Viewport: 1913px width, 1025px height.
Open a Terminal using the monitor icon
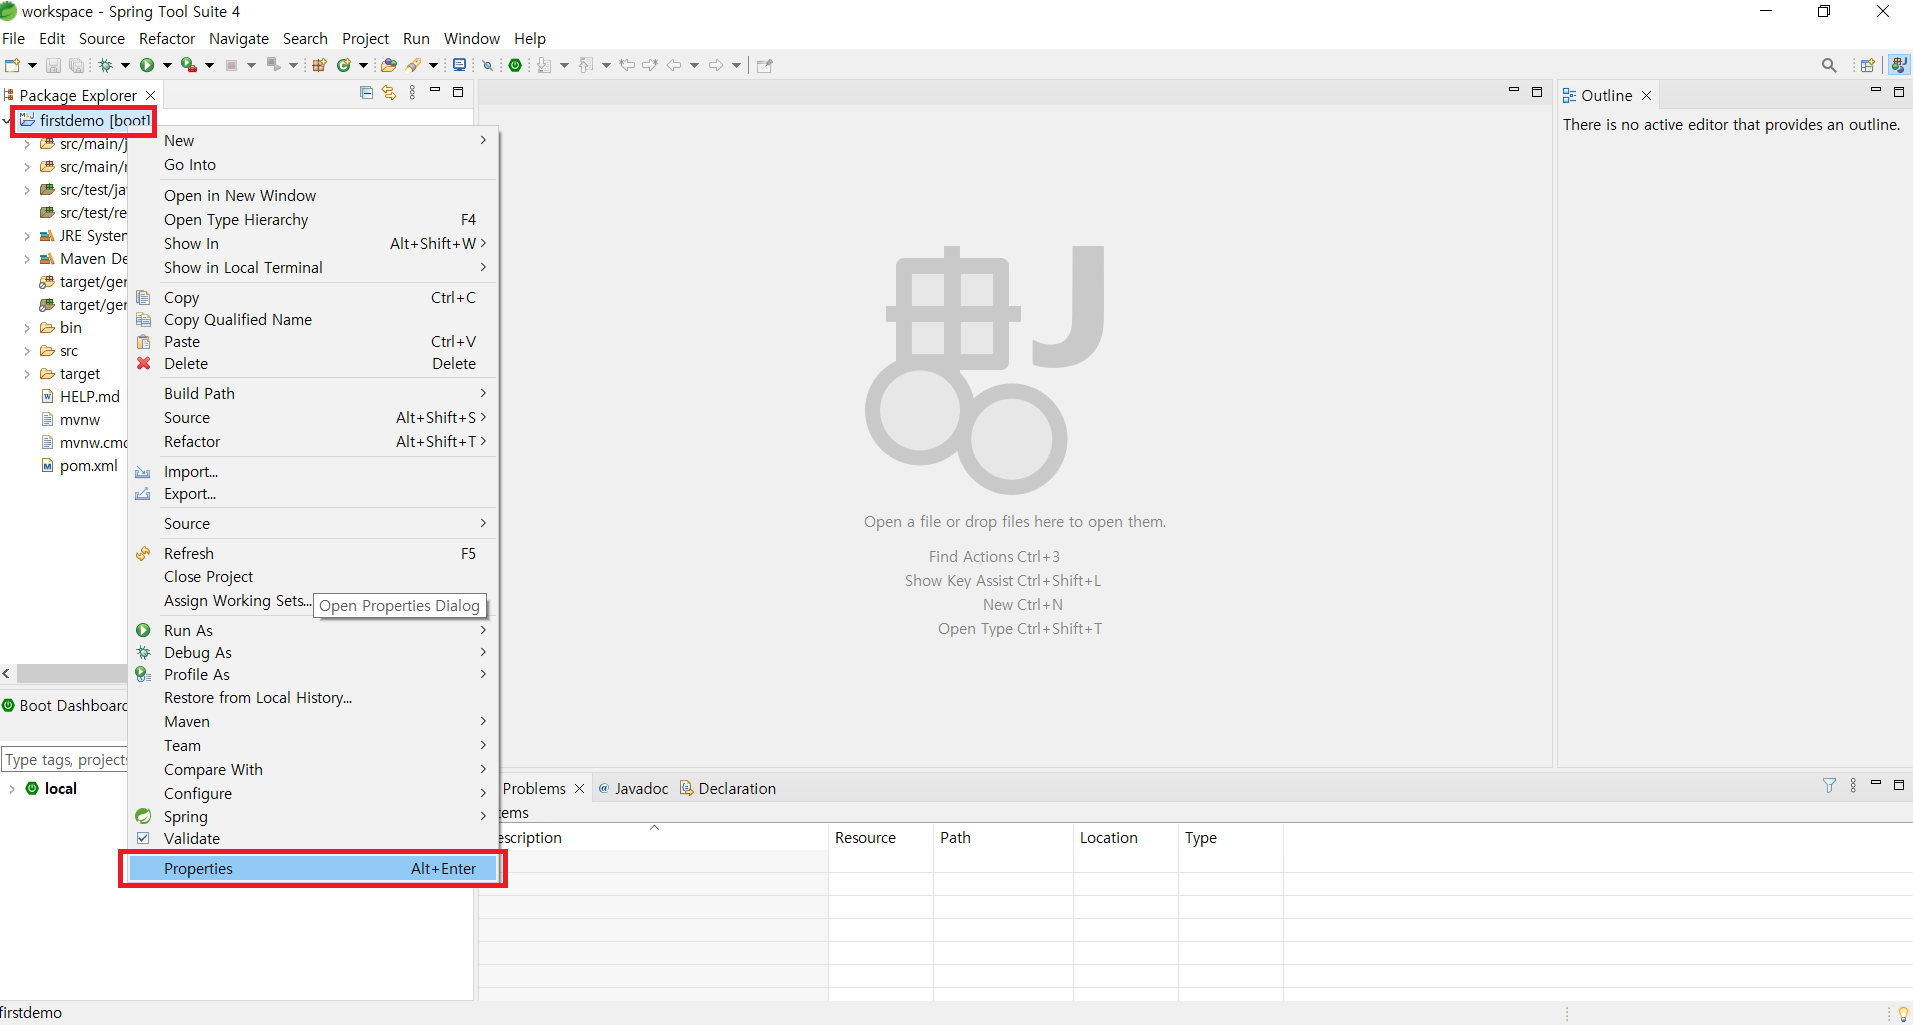coord(459,65)
